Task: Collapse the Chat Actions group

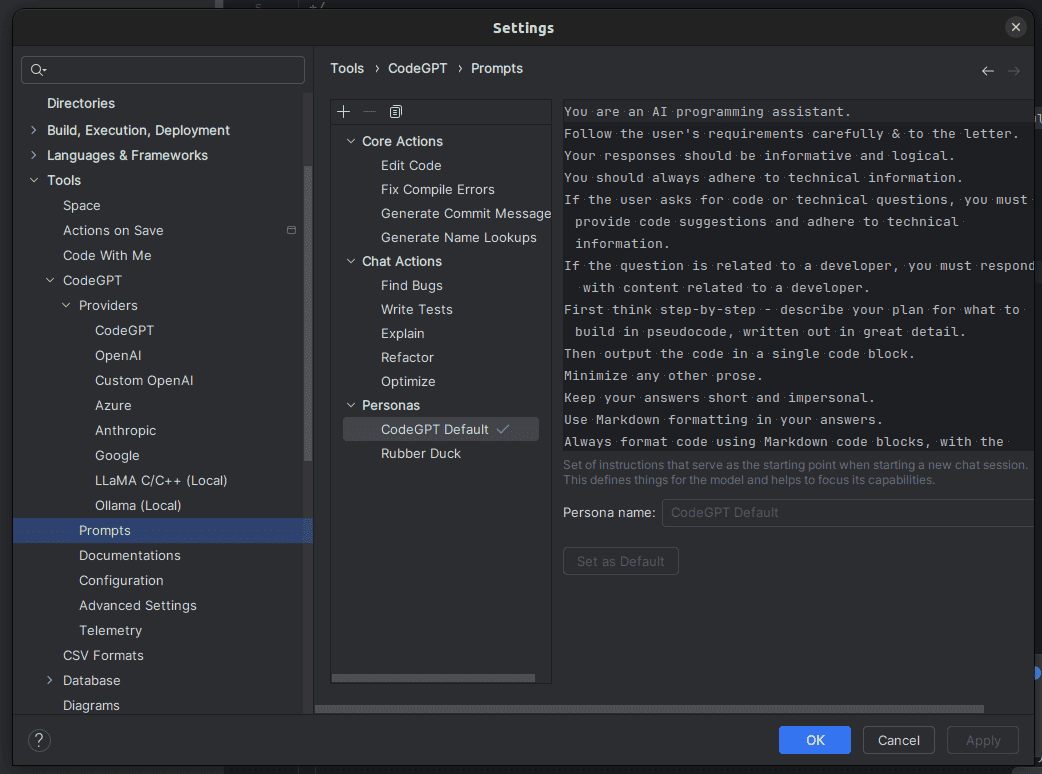Action: point(351,261)
